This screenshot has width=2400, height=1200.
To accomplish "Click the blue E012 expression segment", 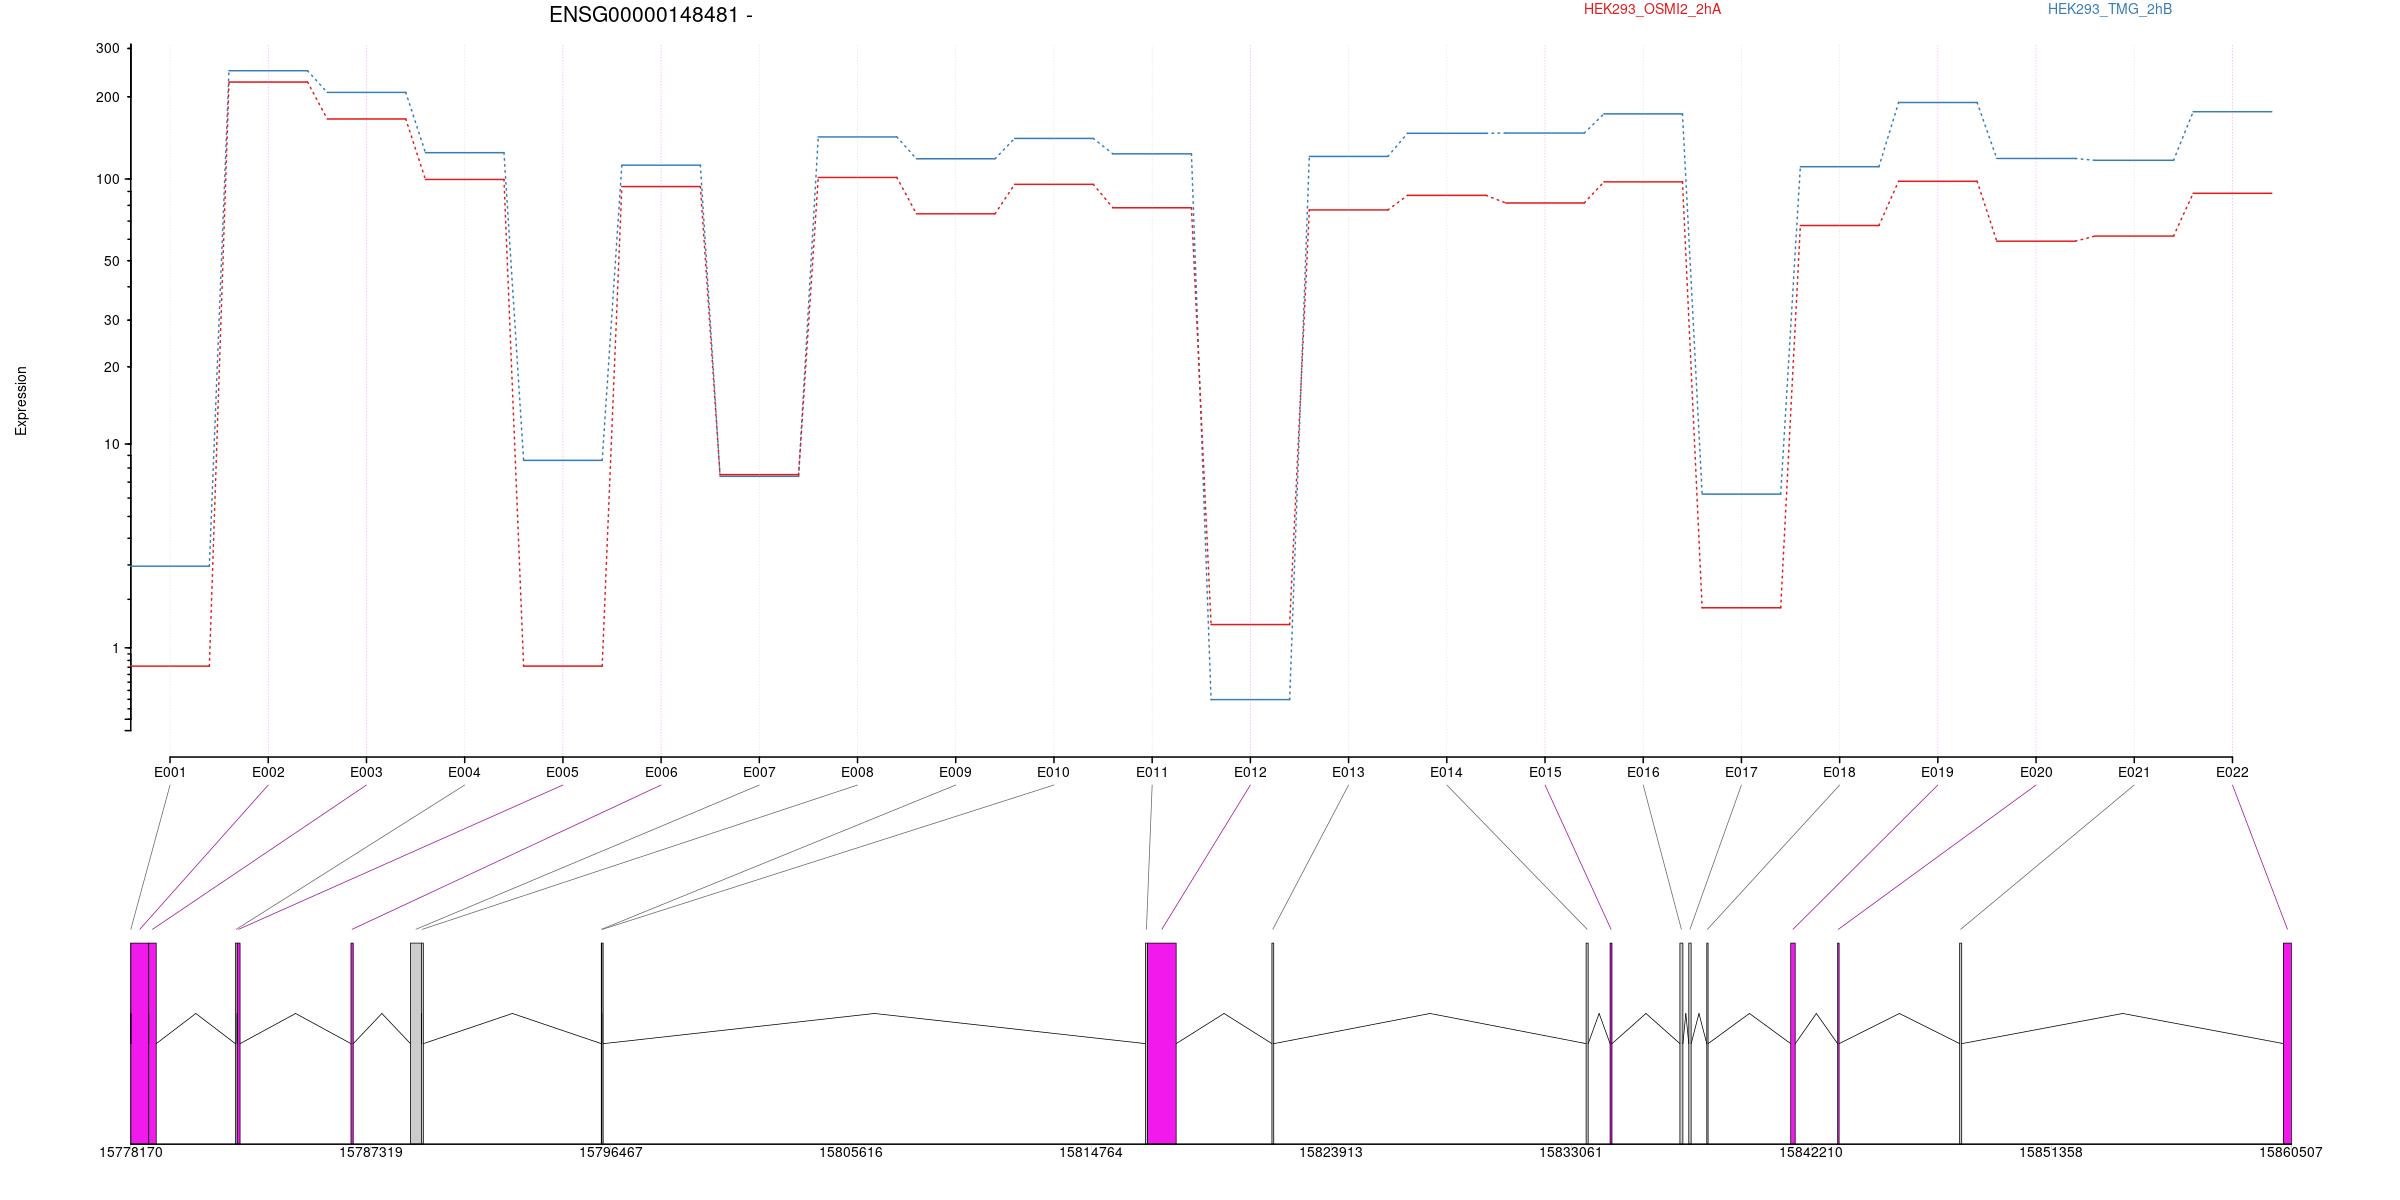I will (x=1250, y=699).
